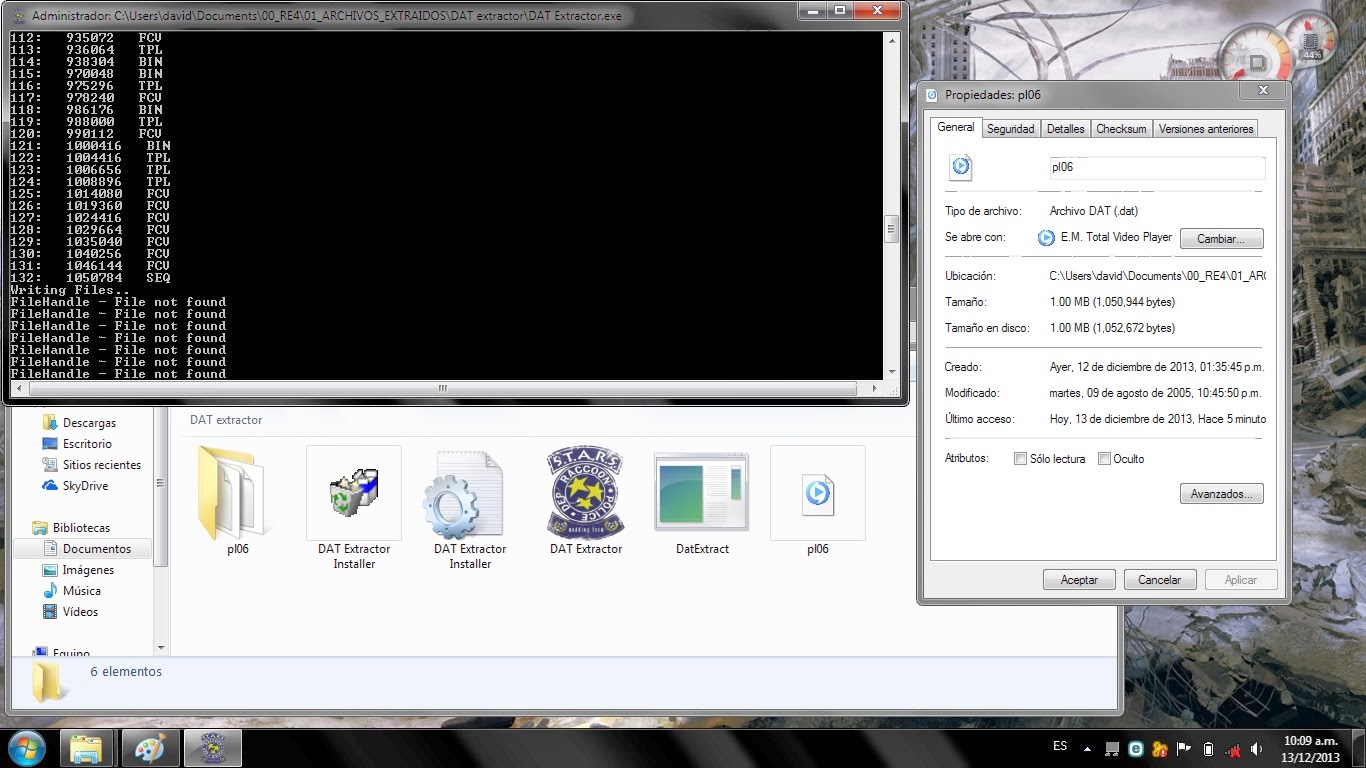Open Descargas in the Explorer sidebar
Viewport: 1366px width, 768px height.
[89, 423]
